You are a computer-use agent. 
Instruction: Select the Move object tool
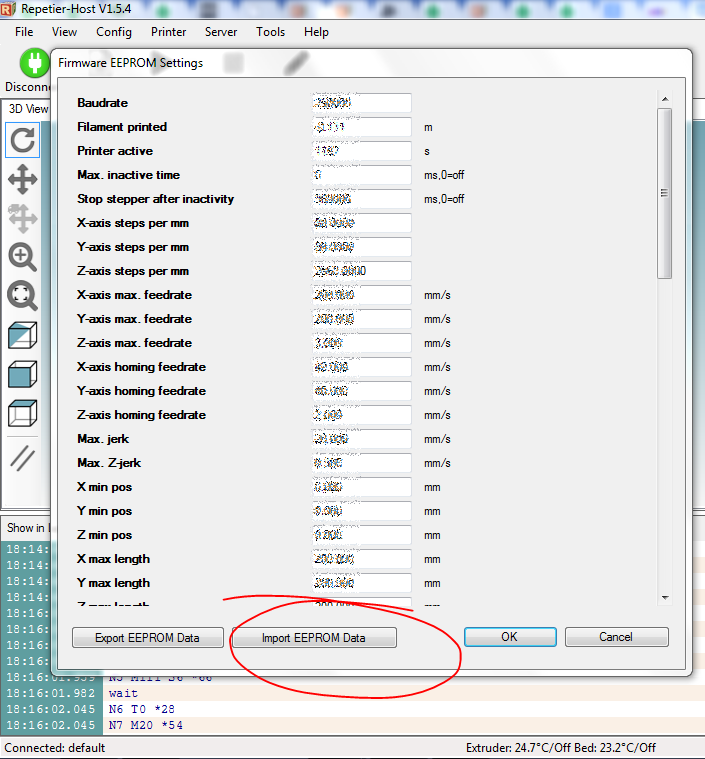point(22,218)
